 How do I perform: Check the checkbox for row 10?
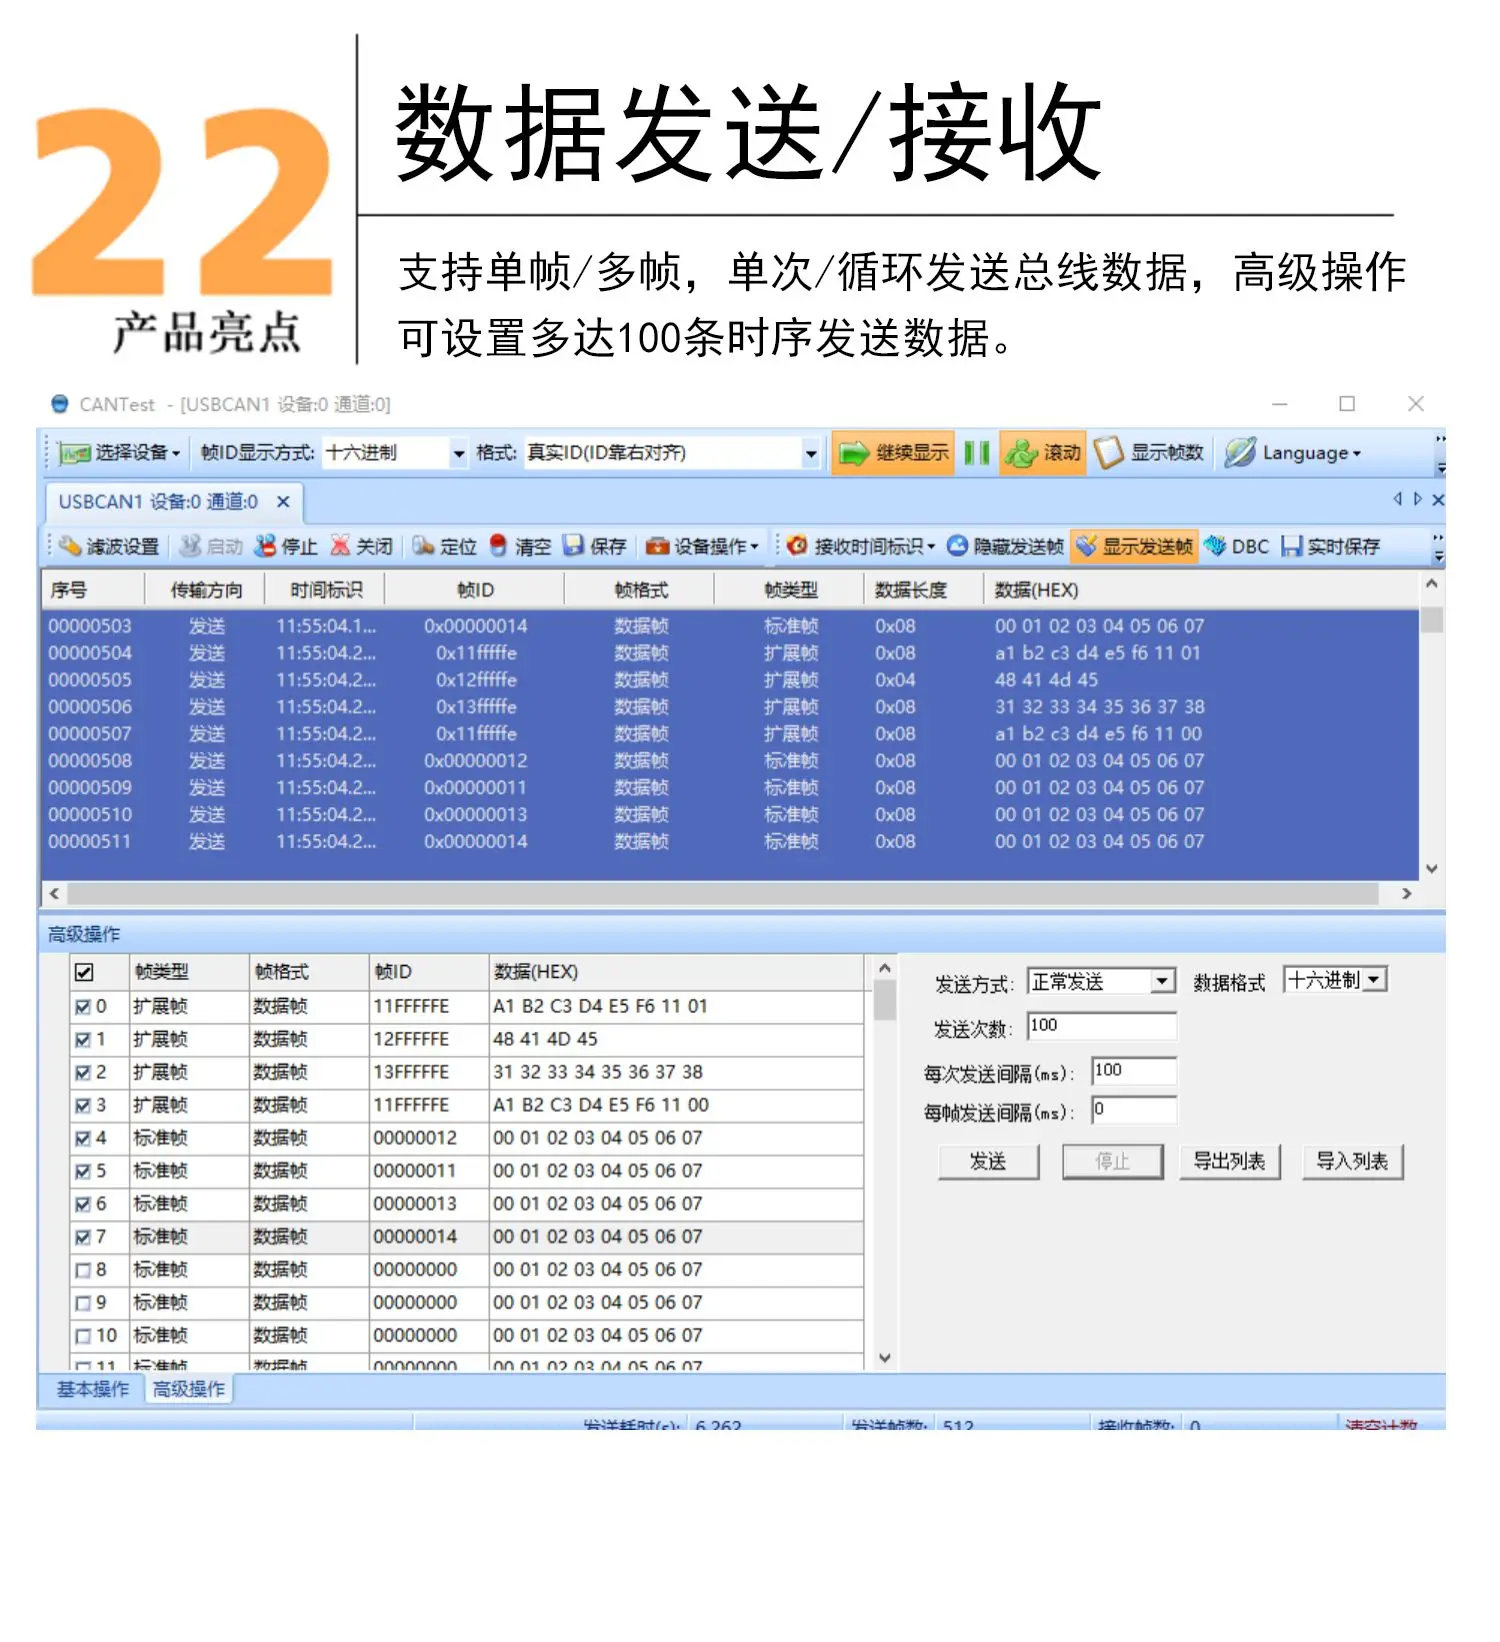point(83,1337)
